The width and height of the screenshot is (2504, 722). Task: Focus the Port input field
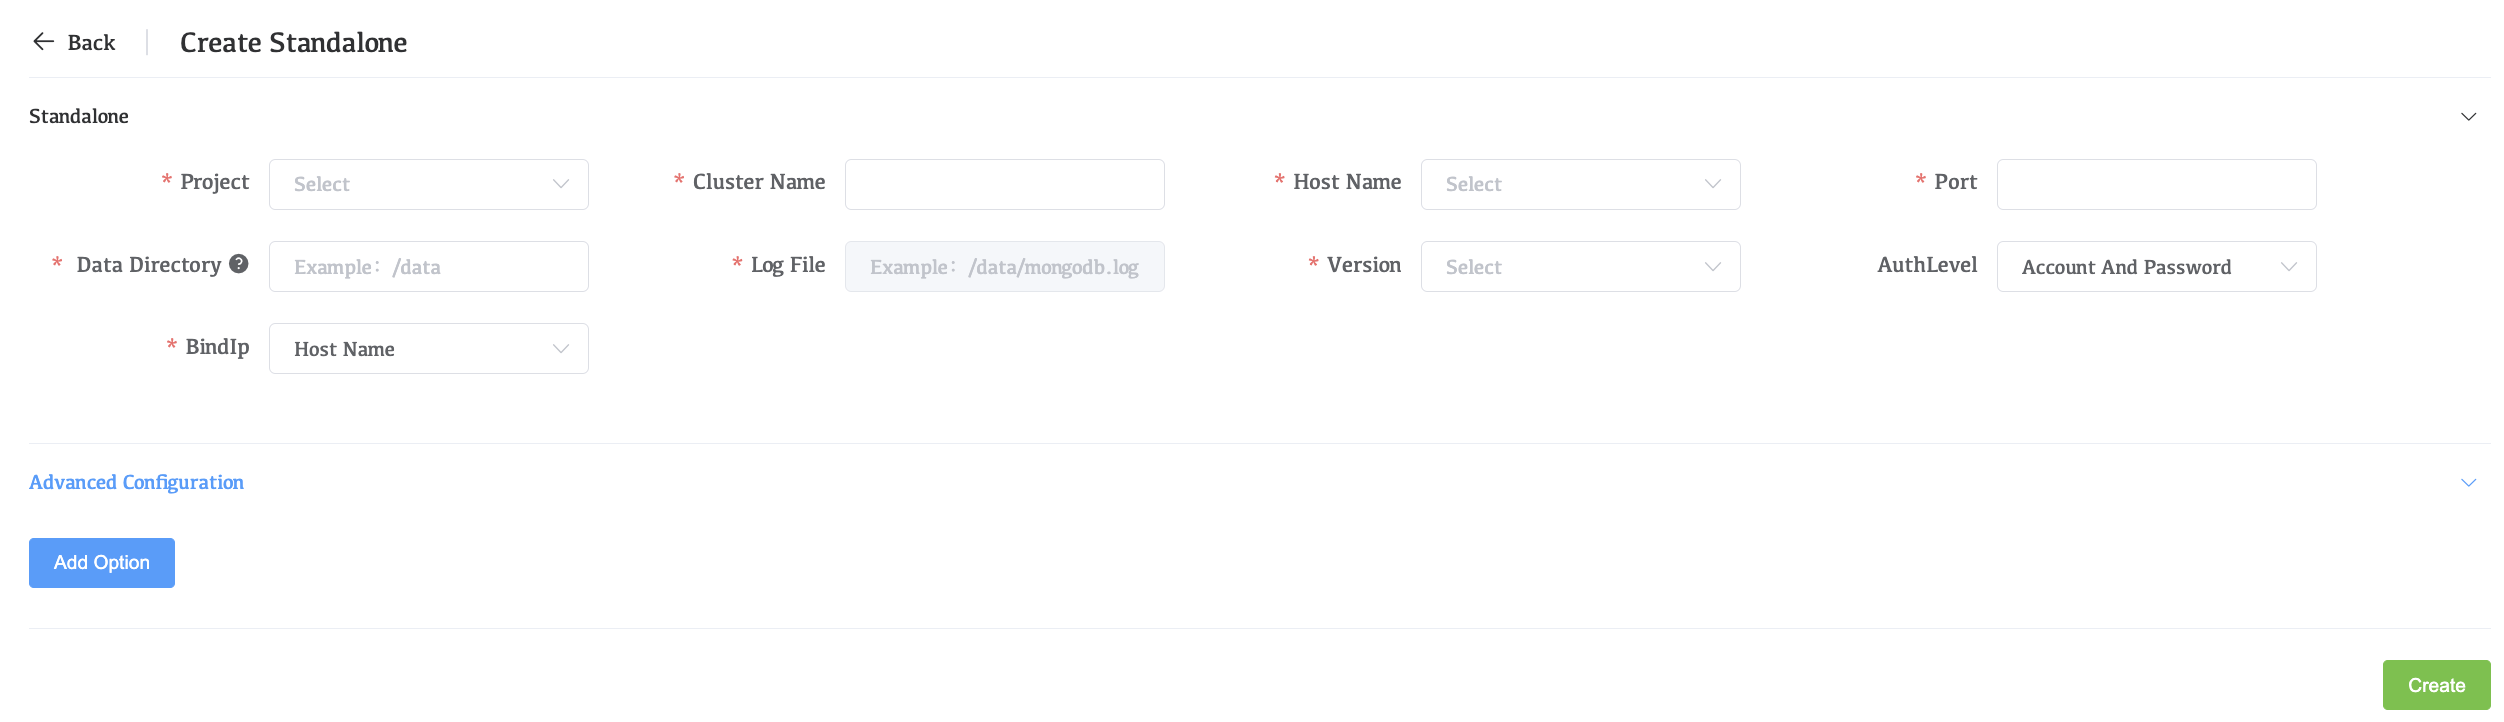(2156, 185)
